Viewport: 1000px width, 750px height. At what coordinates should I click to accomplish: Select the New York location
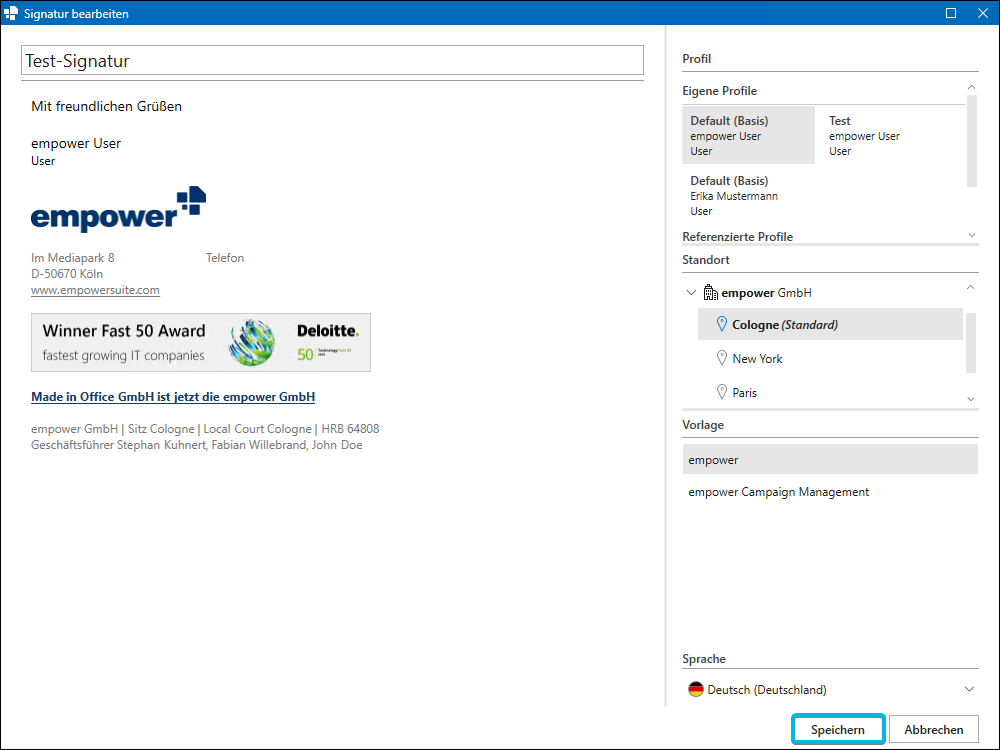[x=830, y=358]
